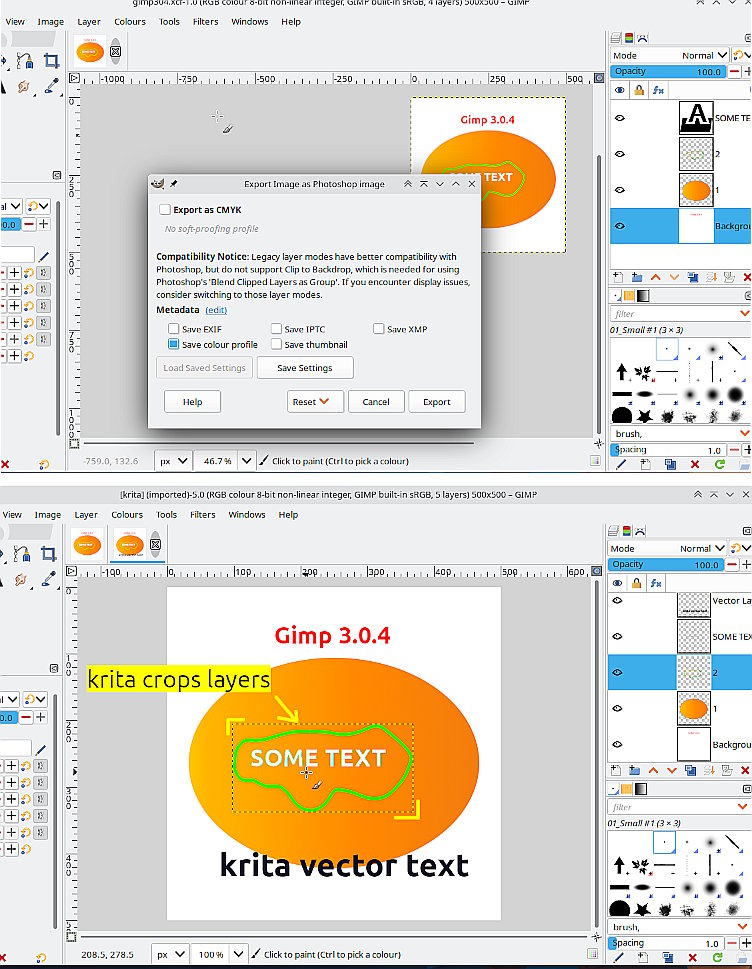Open the Gradients tab in upper brushes dock
The height and width of the screenshot is (969, 752).
643,296
